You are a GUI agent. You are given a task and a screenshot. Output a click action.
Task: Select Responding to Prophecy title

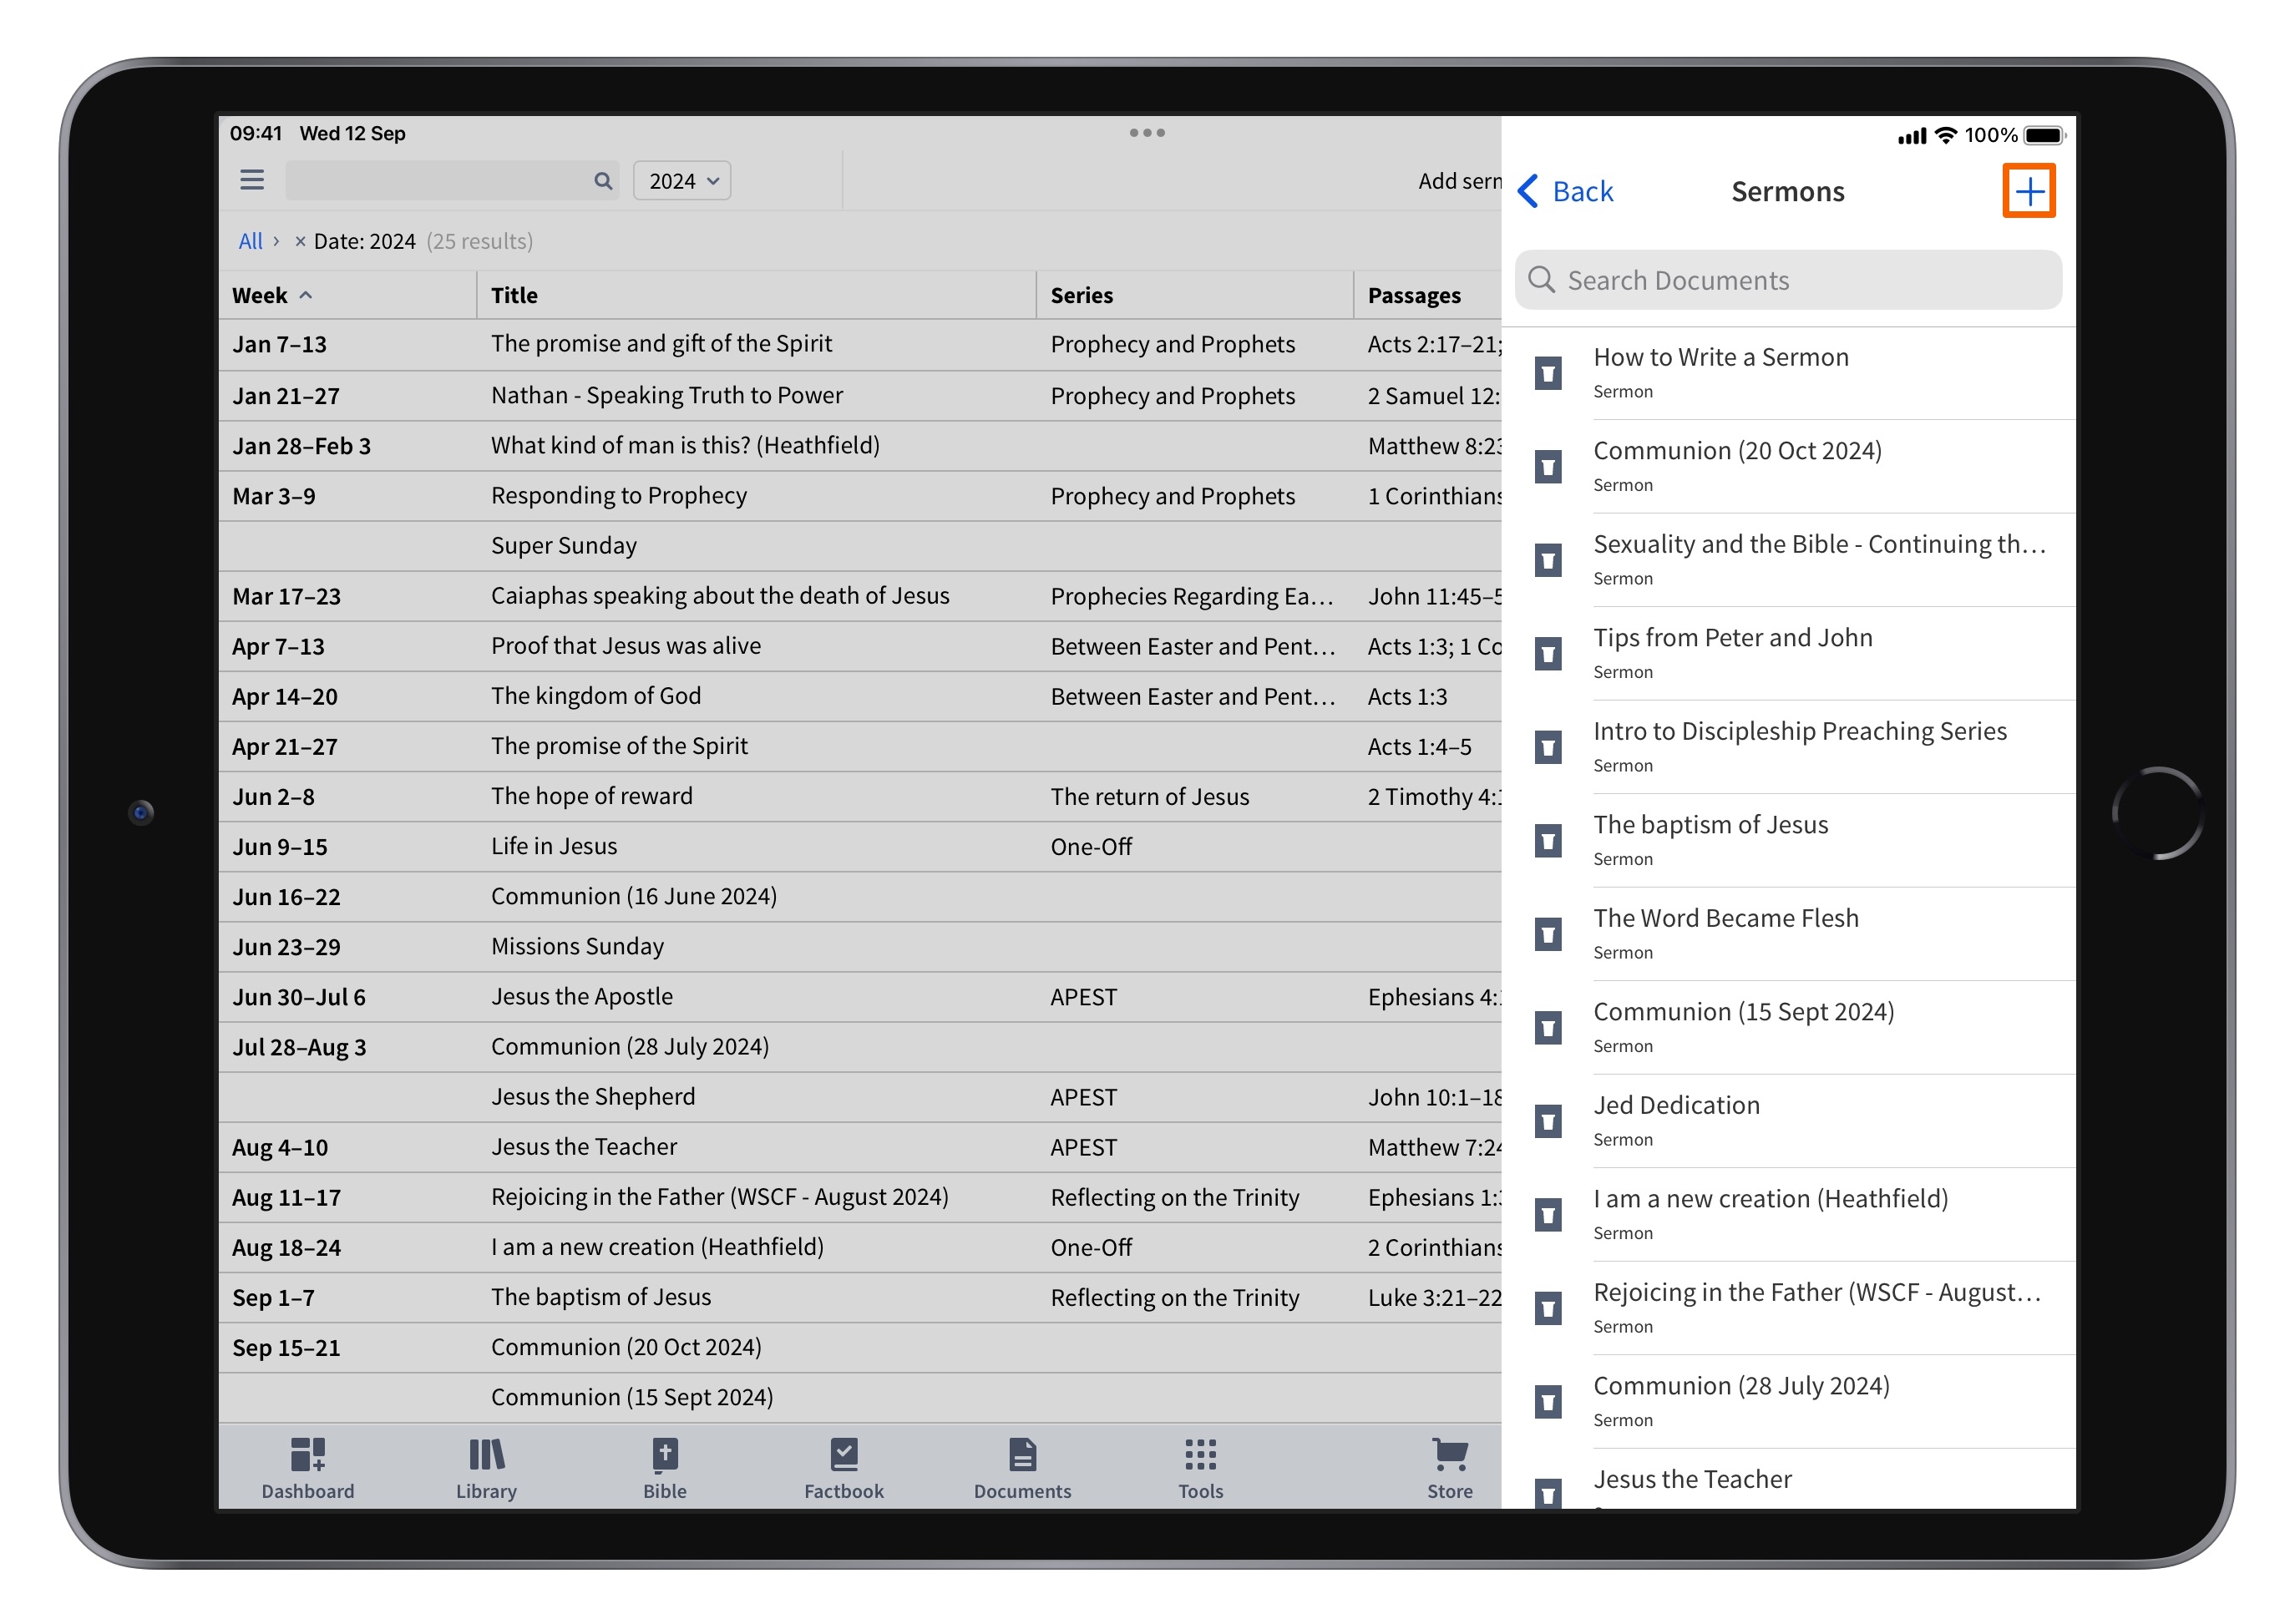point(619,496)
